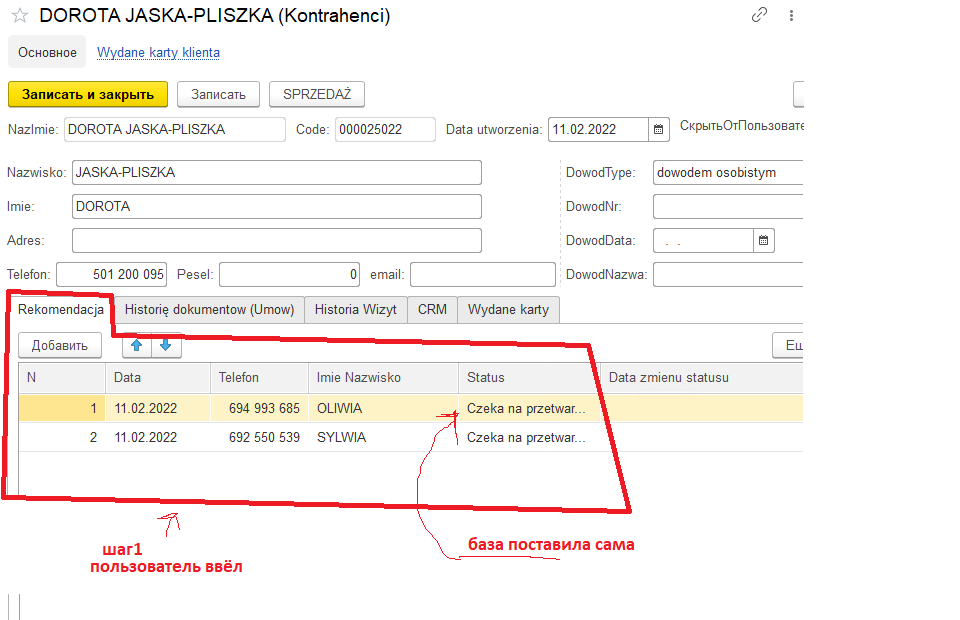Click the favorite star icon
The image size is (960, 620).
point(19,16)
